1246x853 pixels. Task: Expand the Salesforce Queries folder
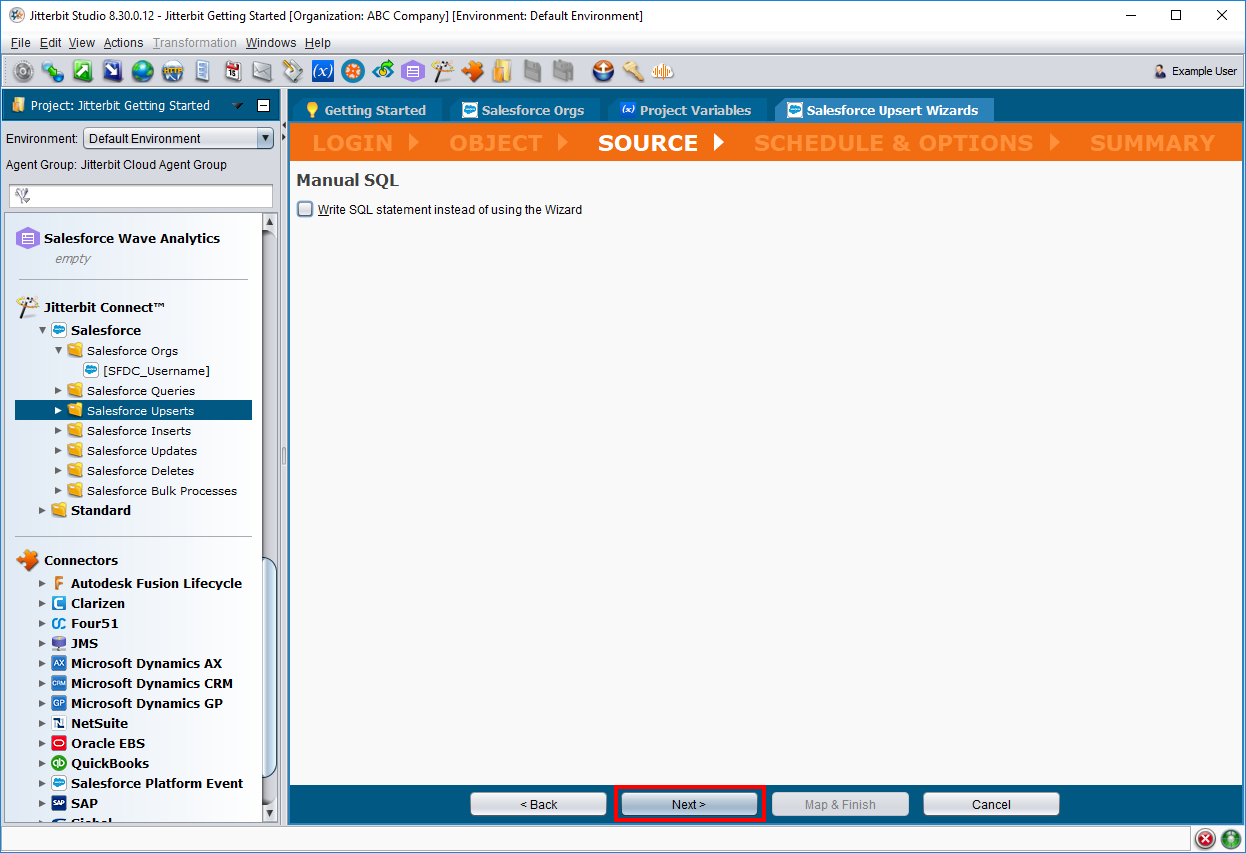(58, 391)
